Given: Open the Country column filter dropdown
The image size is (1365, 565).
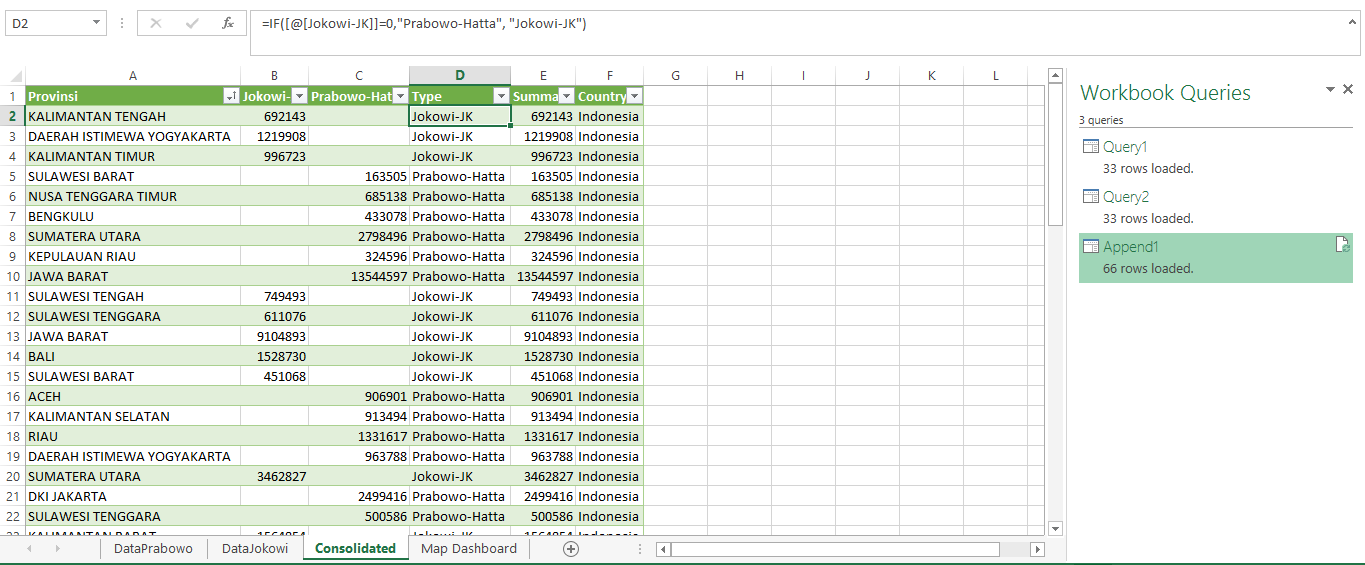Looking at the screenshot, I should pos(634,96).
